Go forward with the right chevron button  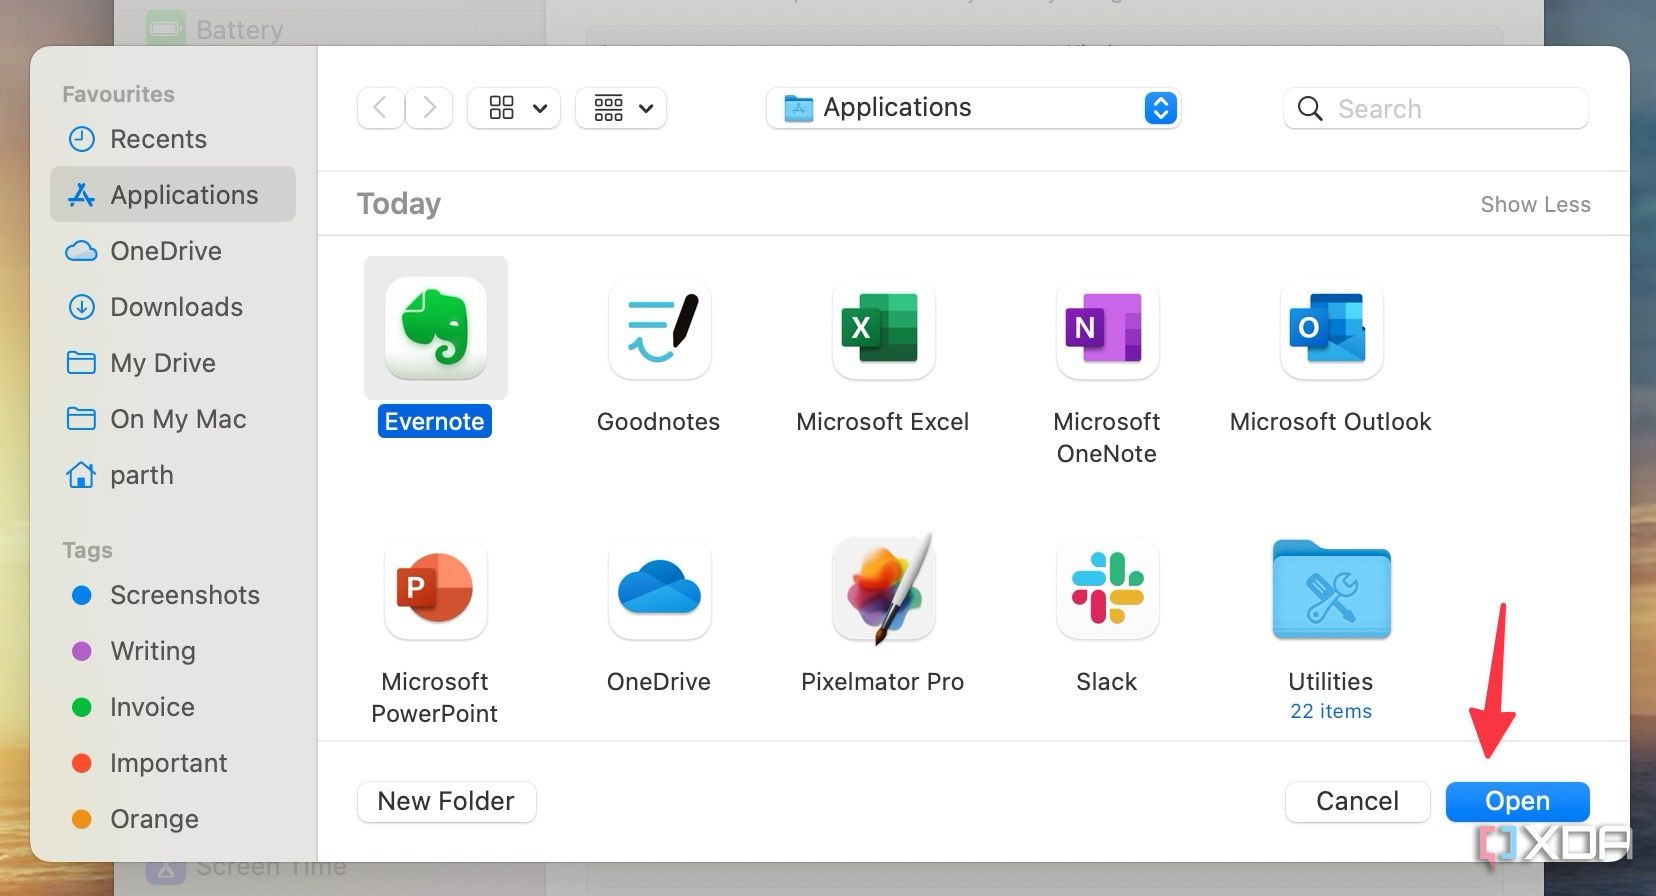click(x=429, y=108)
